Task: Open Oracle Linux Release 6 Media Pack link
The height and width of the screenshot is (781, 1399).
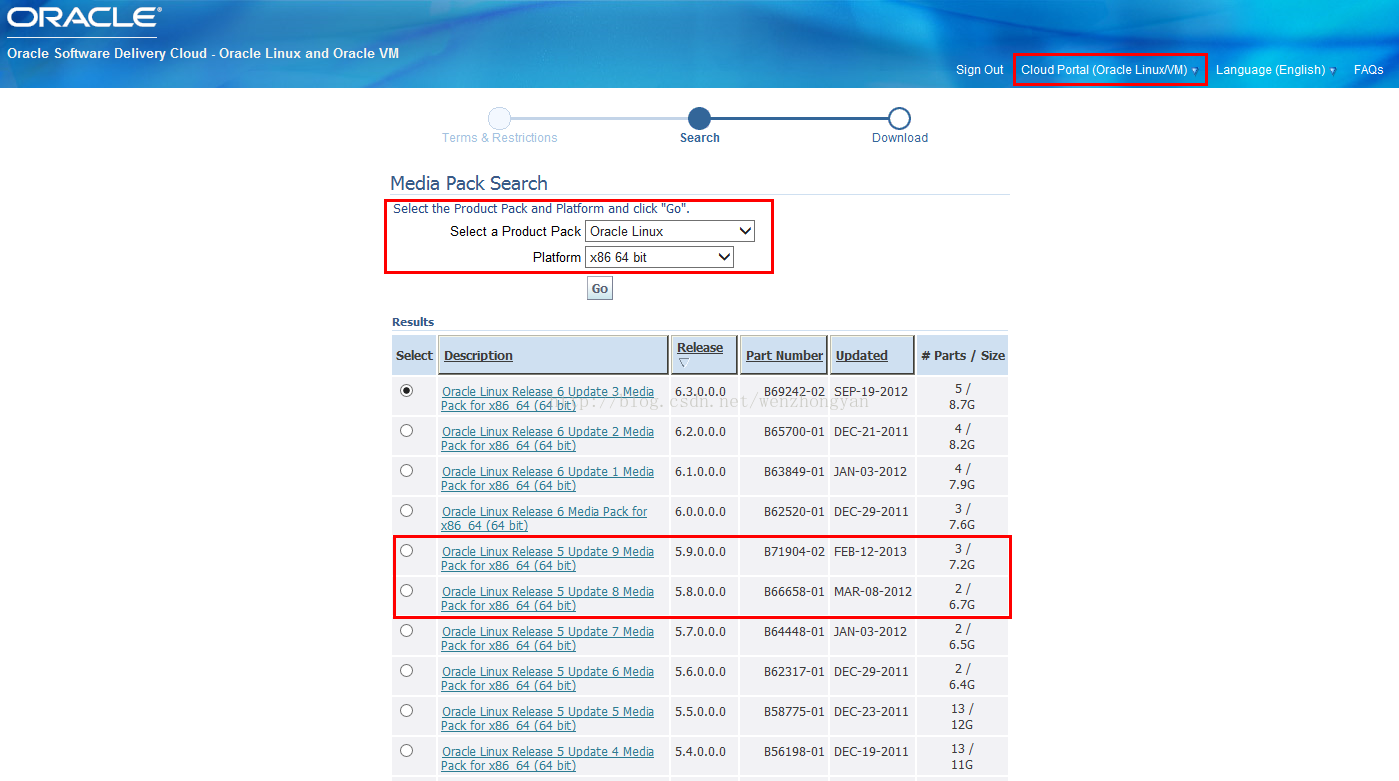Action: coord(544,518)
